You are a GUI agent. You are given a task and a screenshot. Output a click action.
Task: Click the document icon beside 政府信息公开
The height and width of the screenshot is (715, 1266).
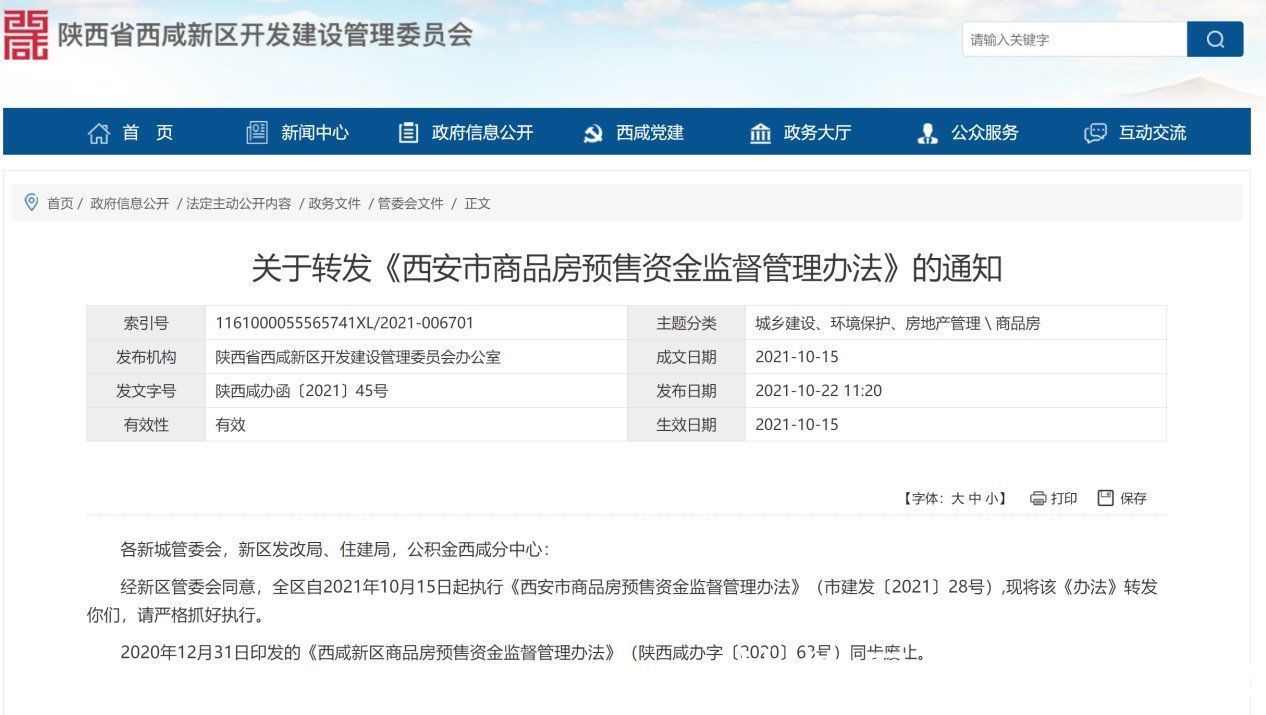click(408, 132)
